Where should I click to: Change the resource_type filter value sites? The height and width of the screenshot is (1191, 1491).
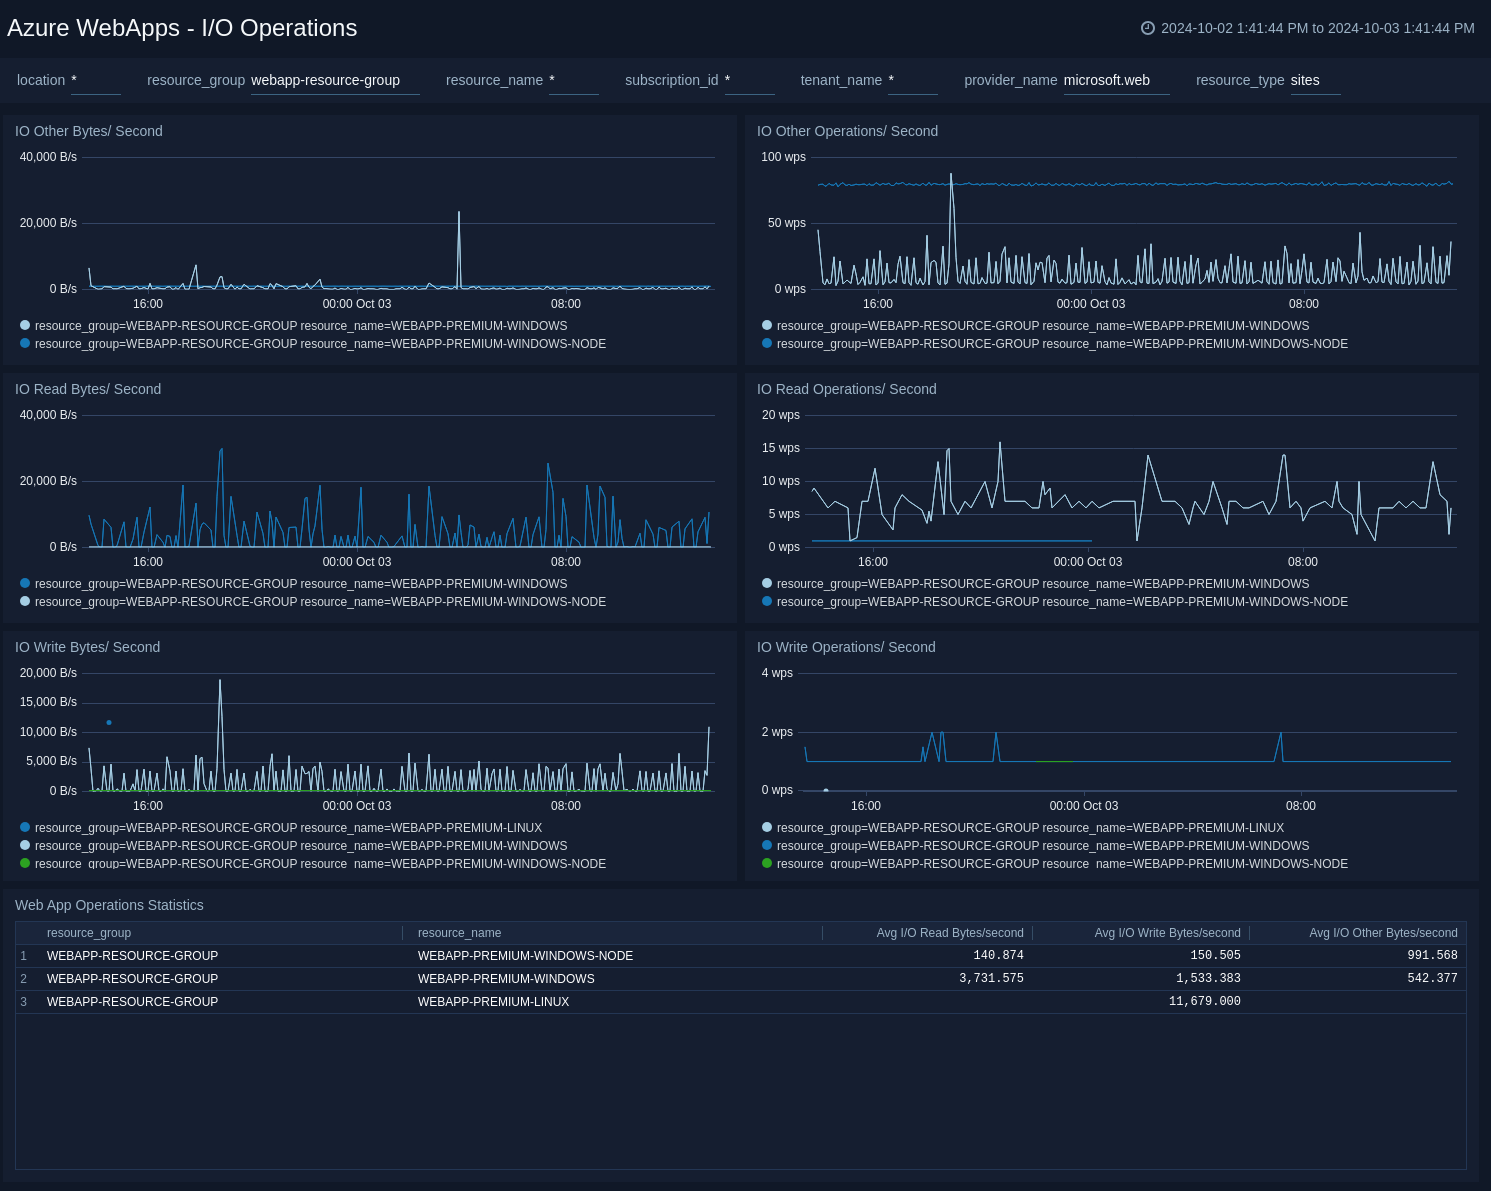point(1315,81)
